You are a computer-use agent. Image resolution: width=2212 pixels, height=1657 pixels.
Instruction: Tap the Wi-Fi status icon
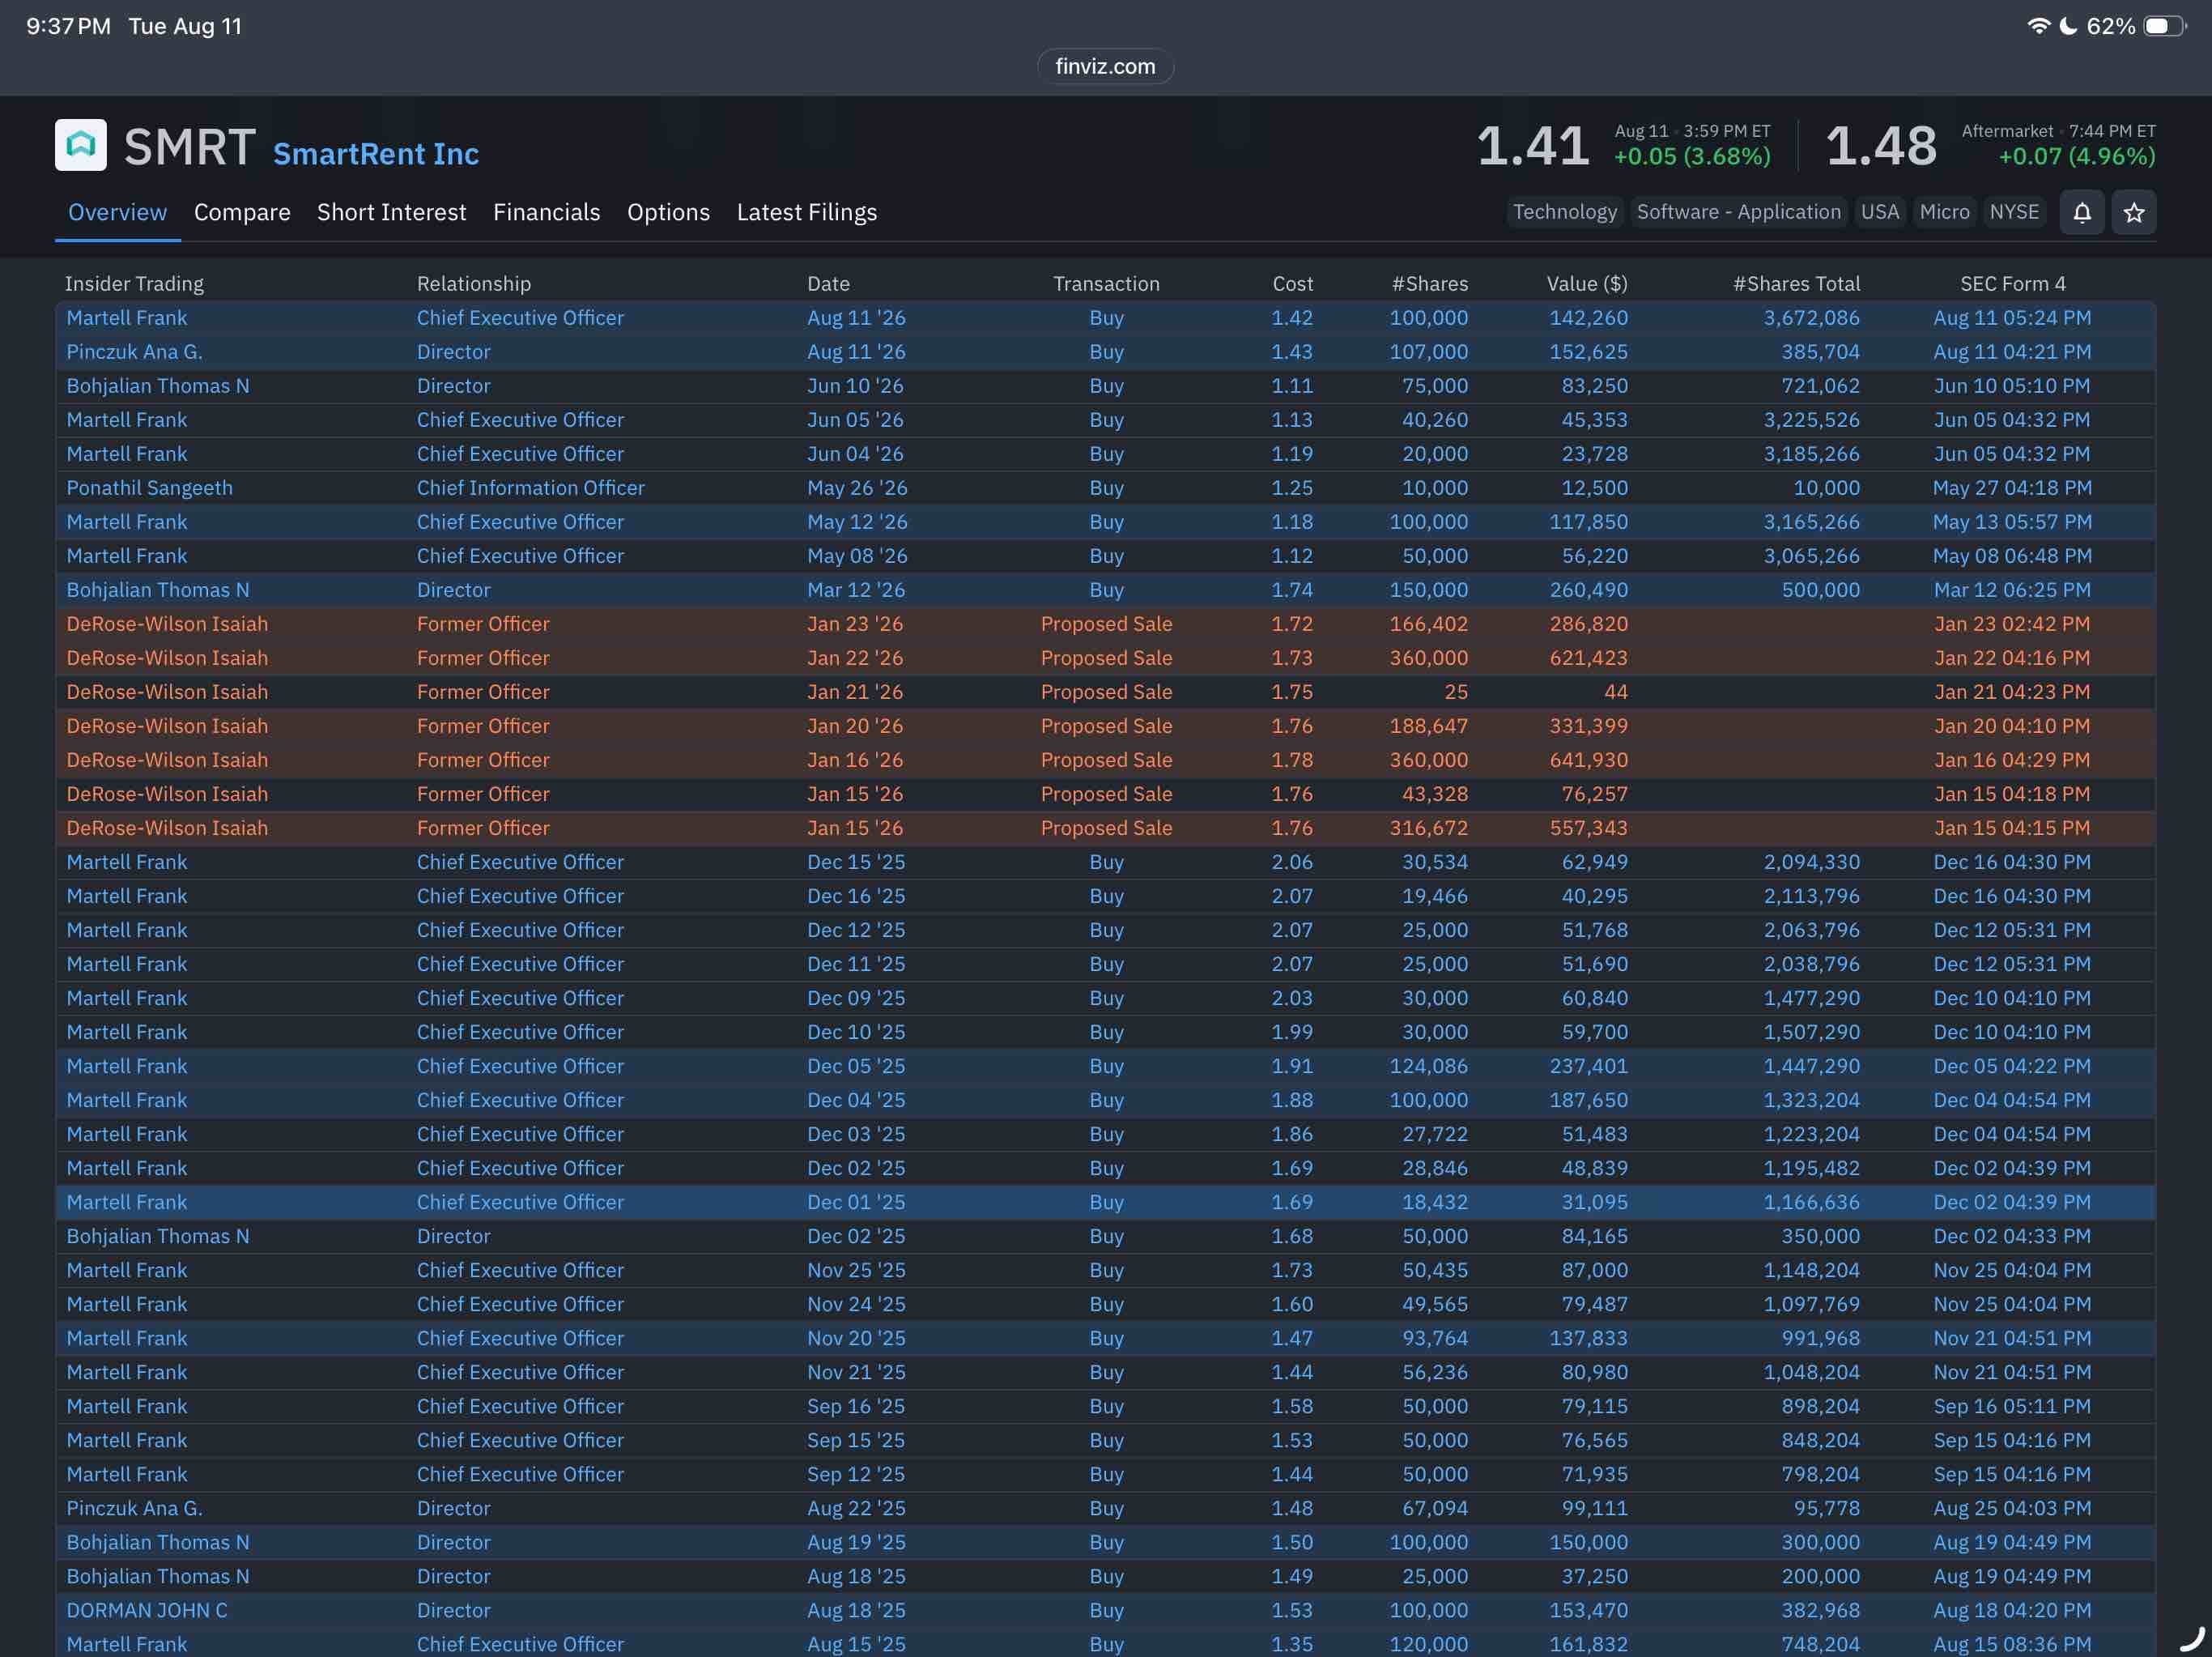(2038, 26)
